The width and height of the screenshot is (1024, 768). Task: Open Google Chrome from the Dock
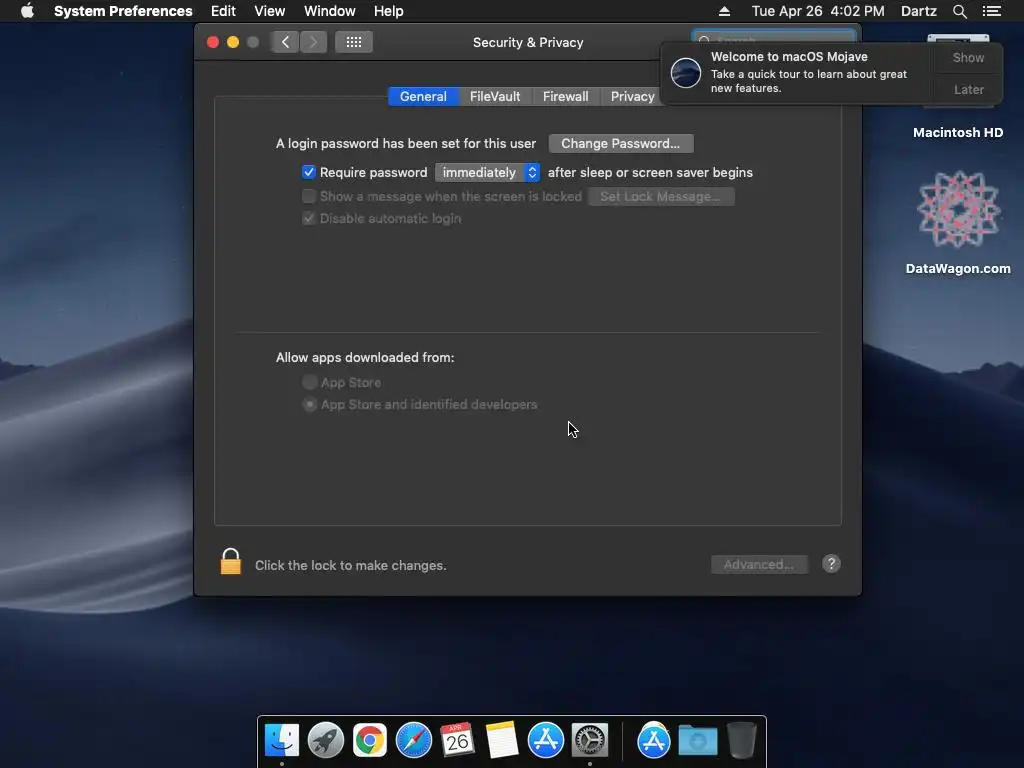370,740
